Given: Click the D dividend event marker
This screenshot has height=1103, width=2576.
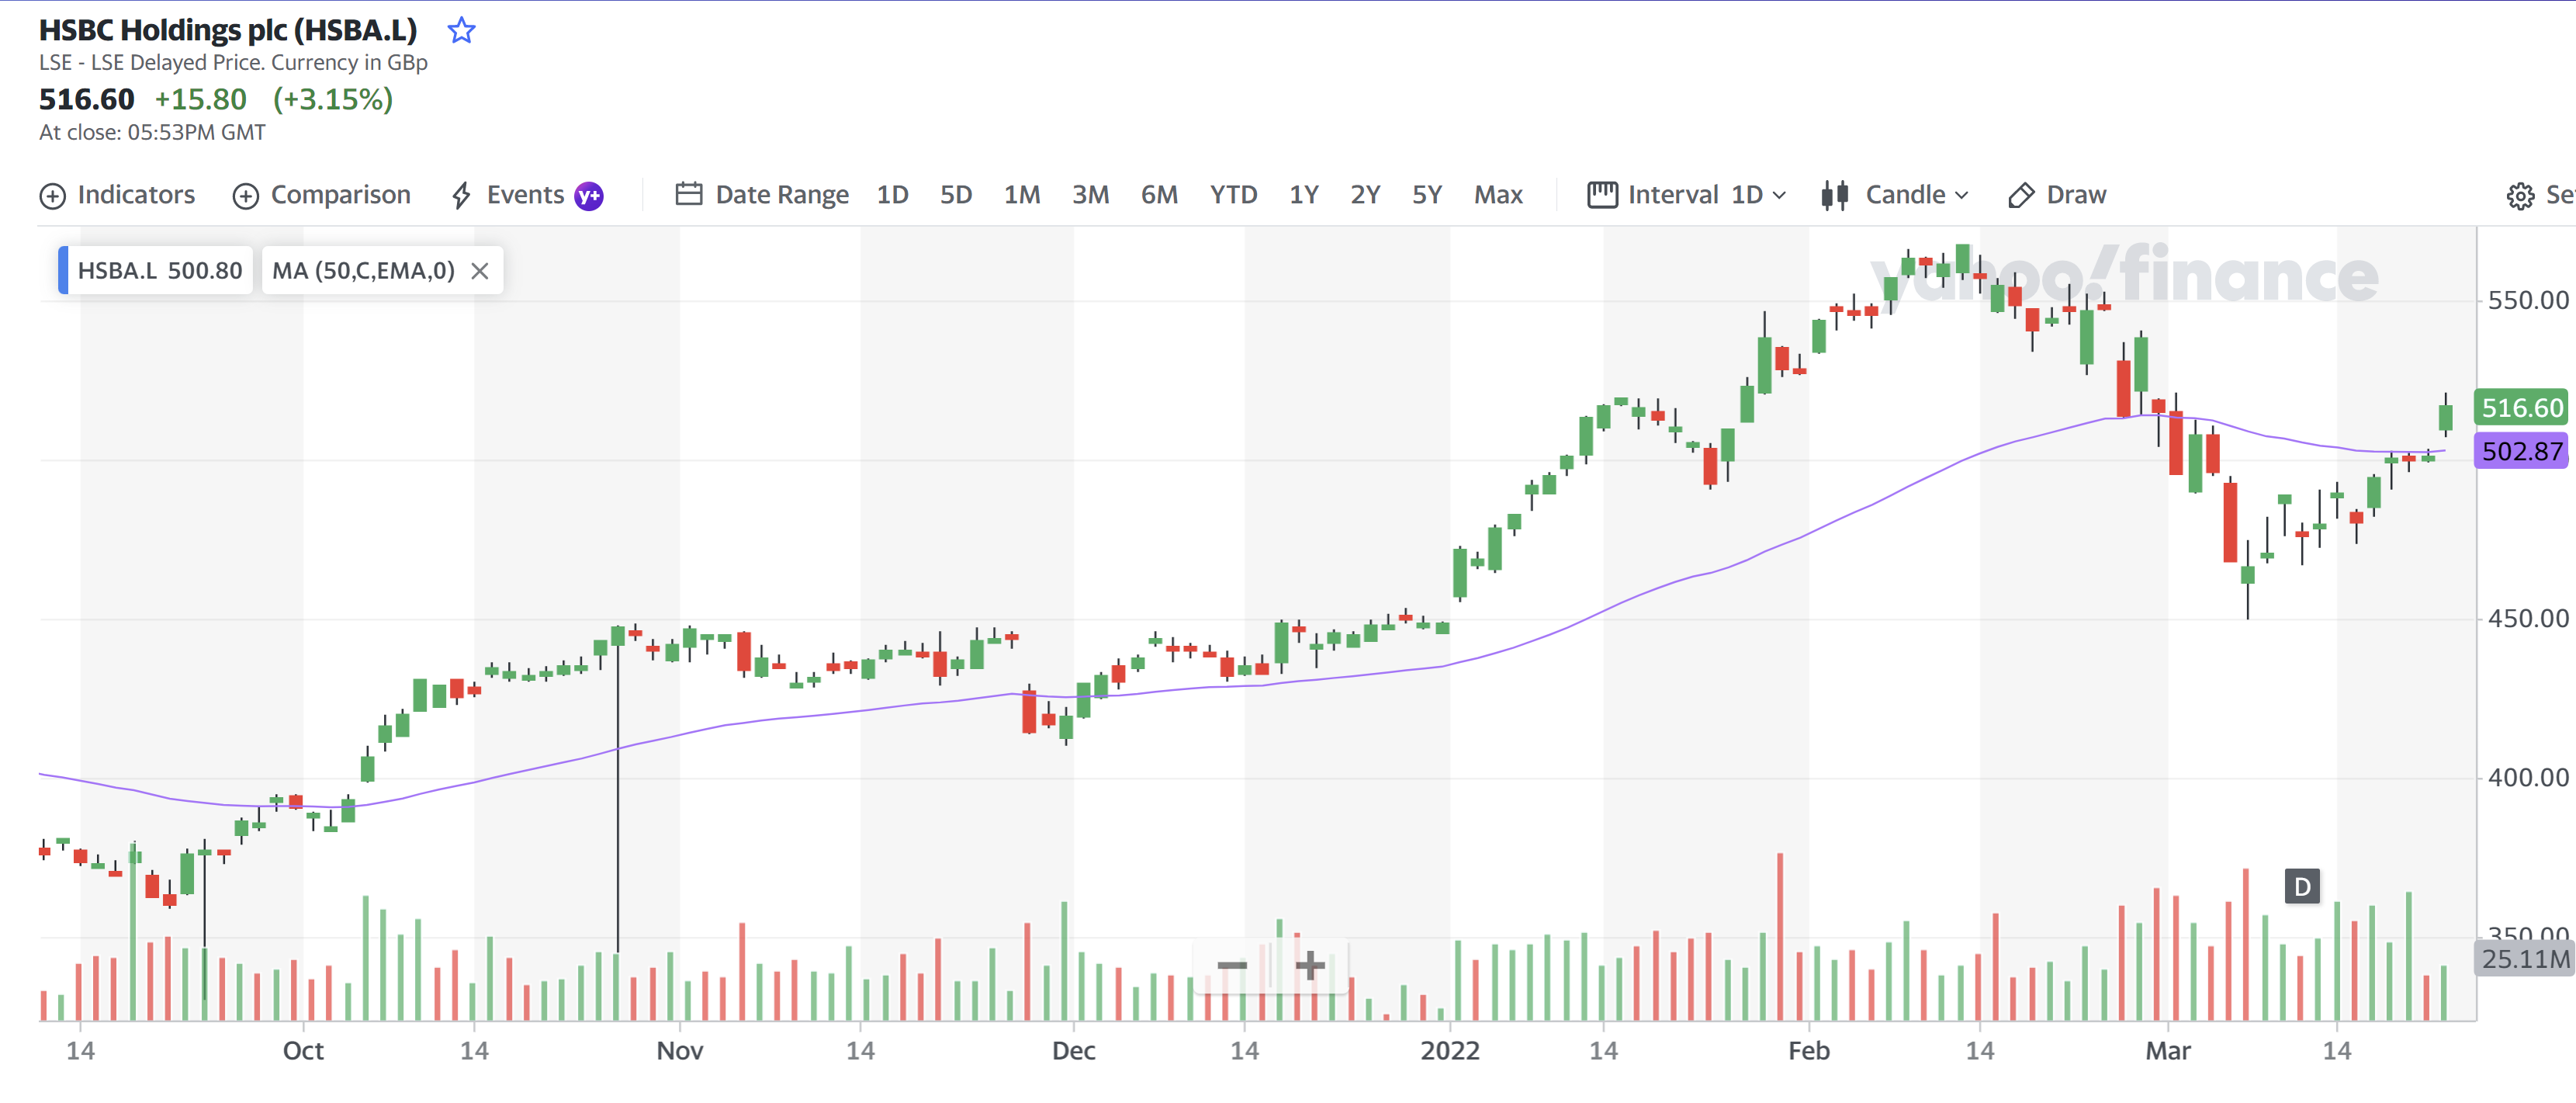Looking at the screenshot, I should (x=2302, y=887).
